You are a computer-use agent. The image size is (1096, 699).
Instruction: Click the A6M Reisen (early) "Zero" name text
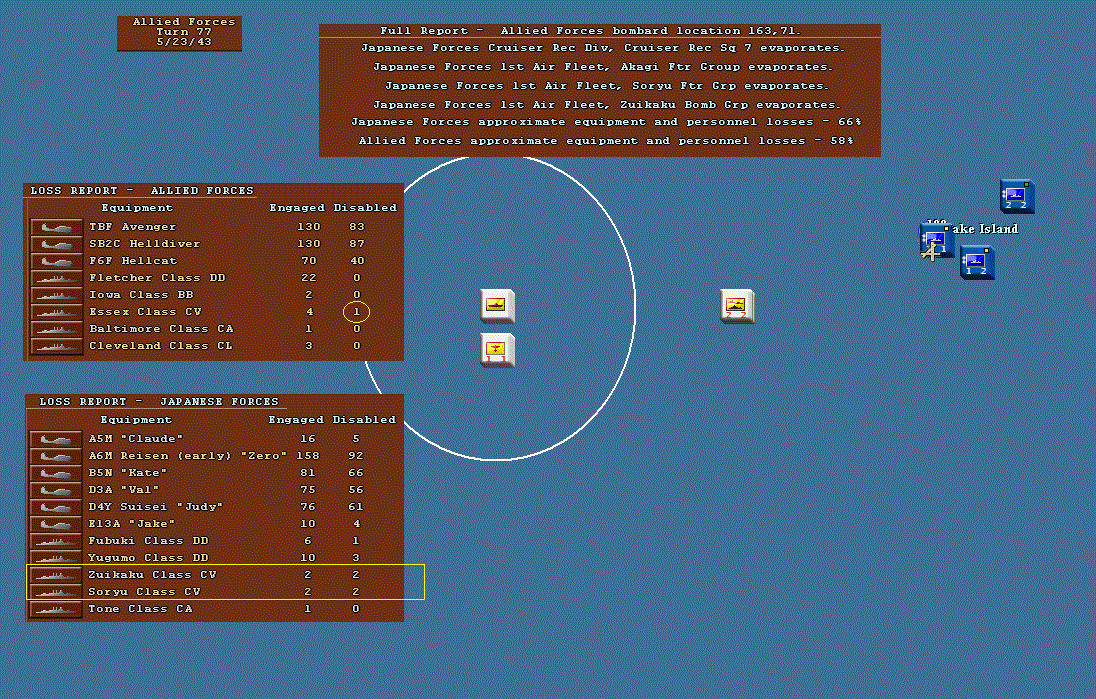point(187,456)
